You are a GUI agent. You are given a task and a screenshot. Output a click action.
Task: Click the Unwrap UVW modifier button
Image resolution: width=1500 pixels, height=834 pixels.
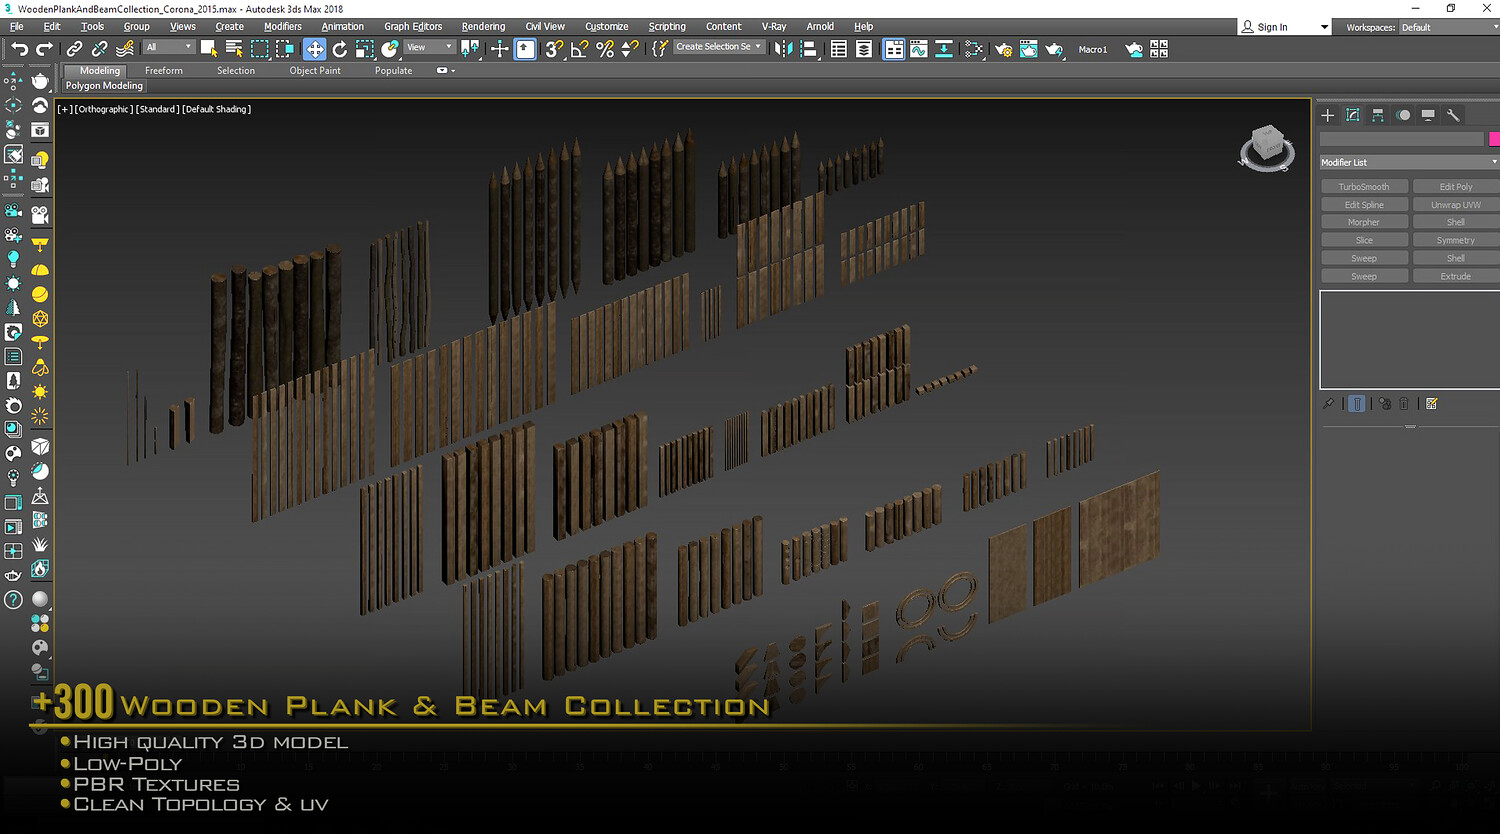(1456, 205)
